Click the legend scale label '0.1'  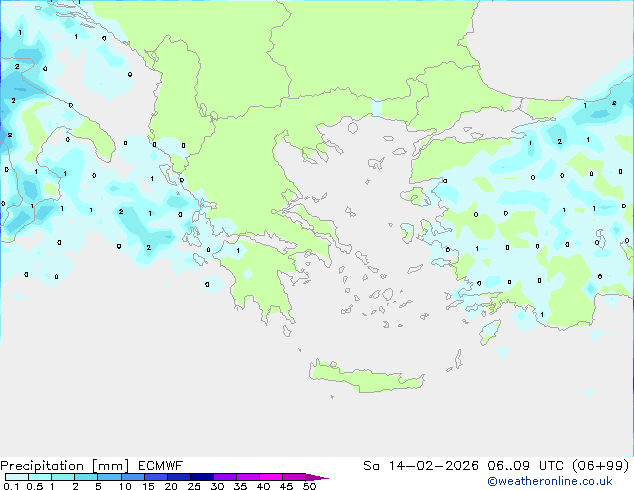11,486
